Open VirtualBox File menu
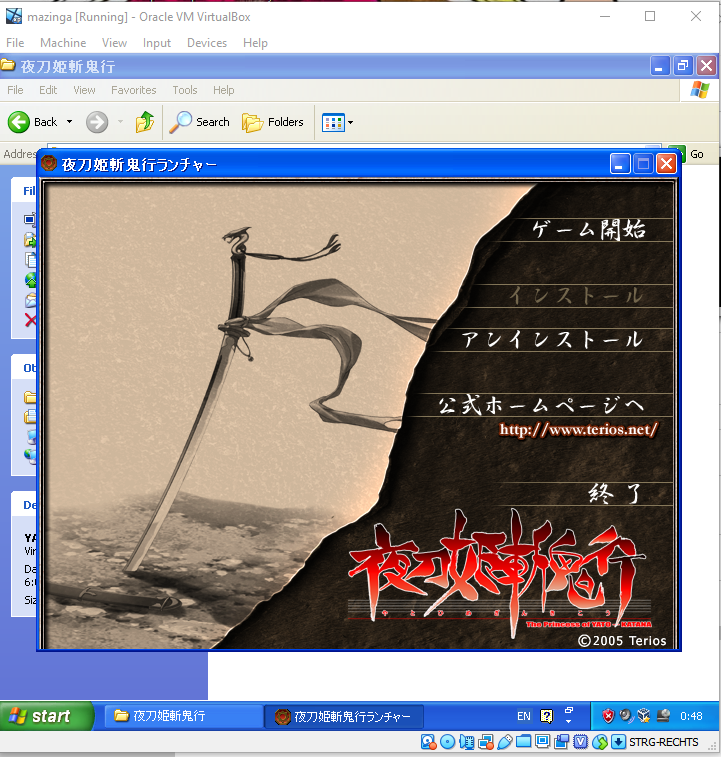 tap(15, 43)
